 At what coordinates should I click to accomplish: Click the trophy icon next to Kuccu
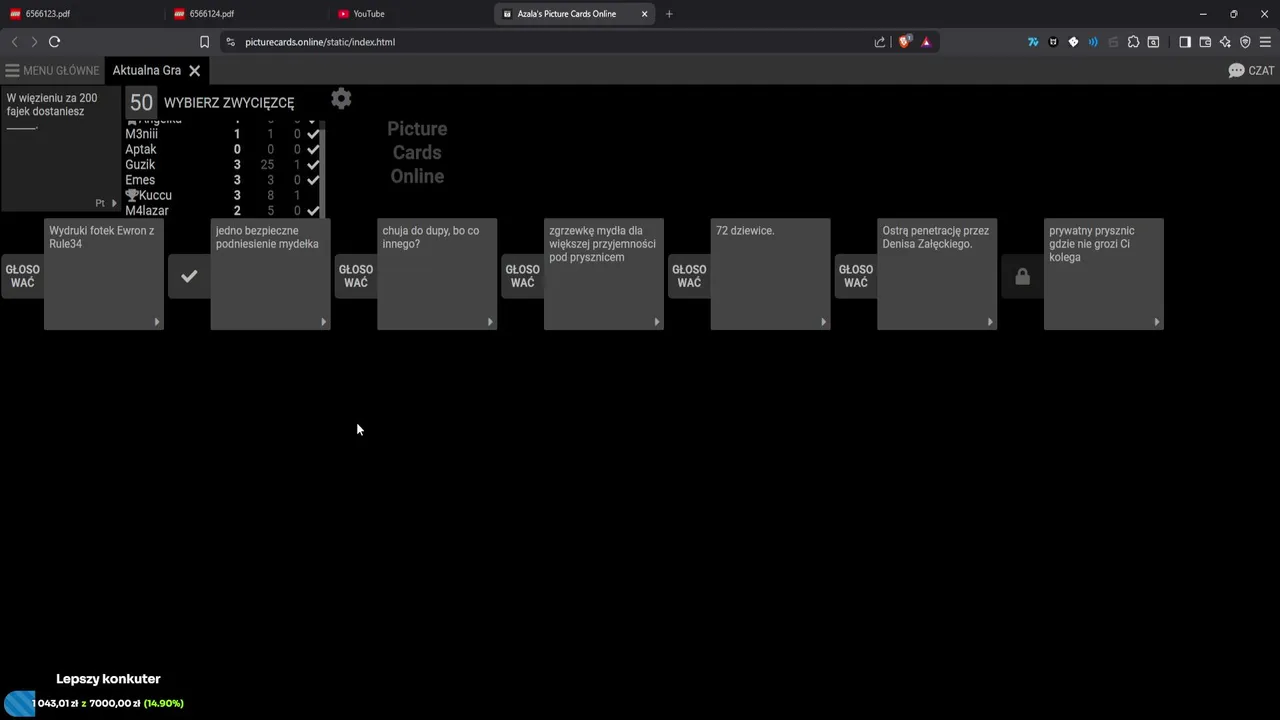[131, 195]
